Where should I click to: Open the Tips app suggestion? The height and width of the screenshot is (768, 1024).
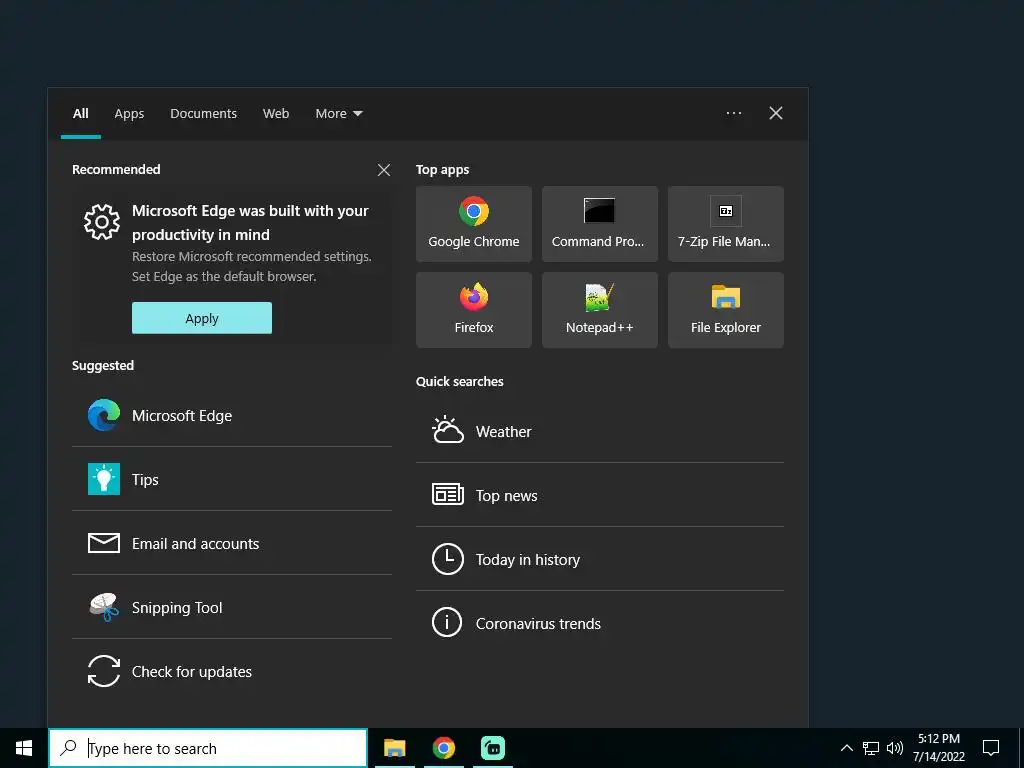click(232, 479)
